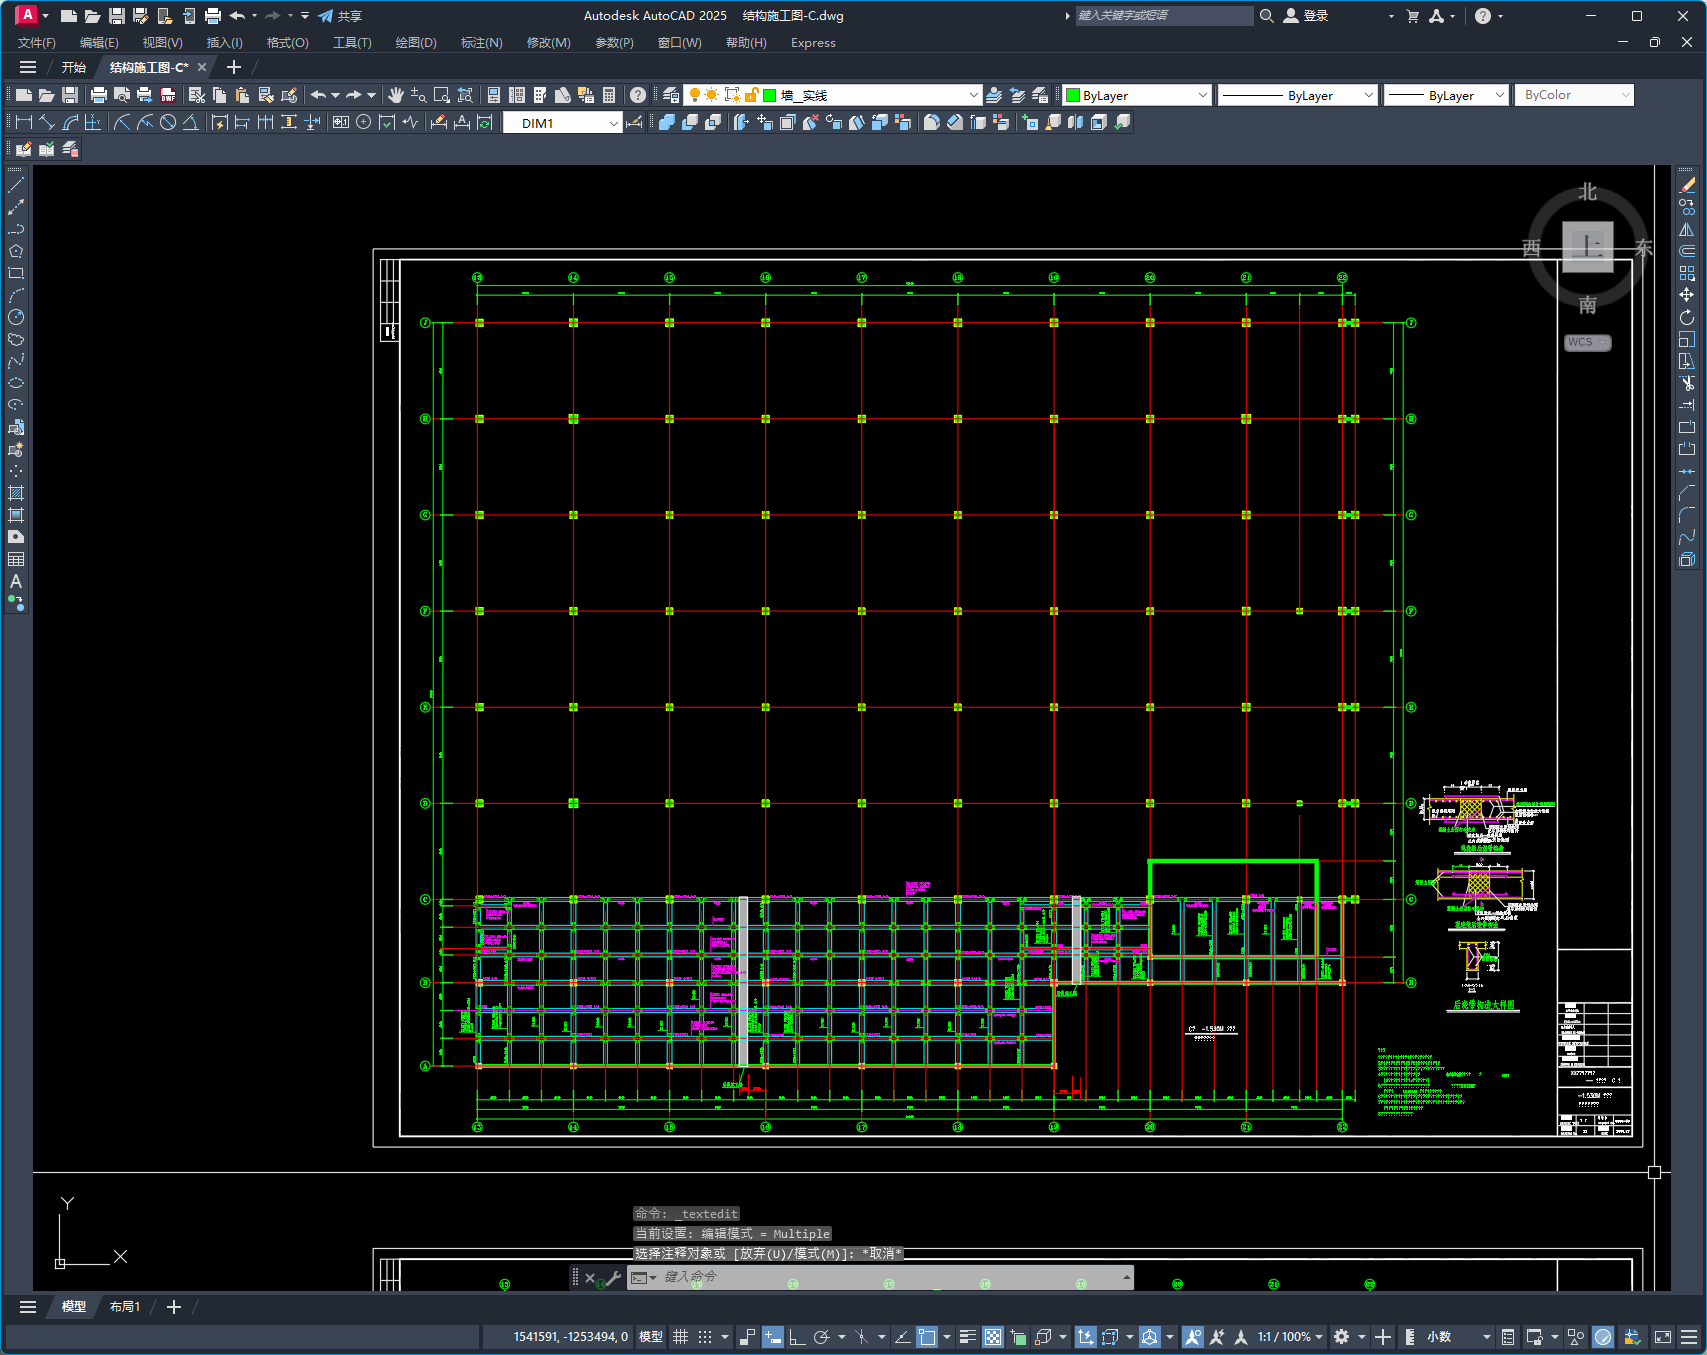The height and width of the screenshot is (1355, 1707).
Task: Click the Help question mark toolbar icon
Action: click(638, 95)
